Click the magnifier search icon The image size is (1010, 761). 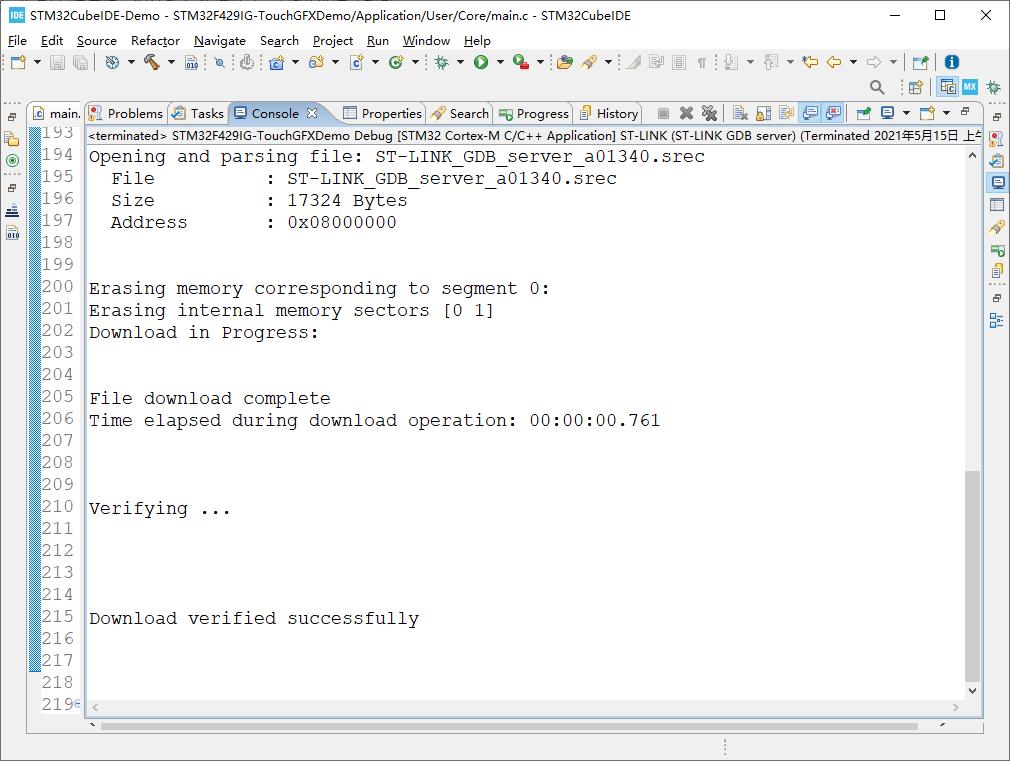point(877,86)
